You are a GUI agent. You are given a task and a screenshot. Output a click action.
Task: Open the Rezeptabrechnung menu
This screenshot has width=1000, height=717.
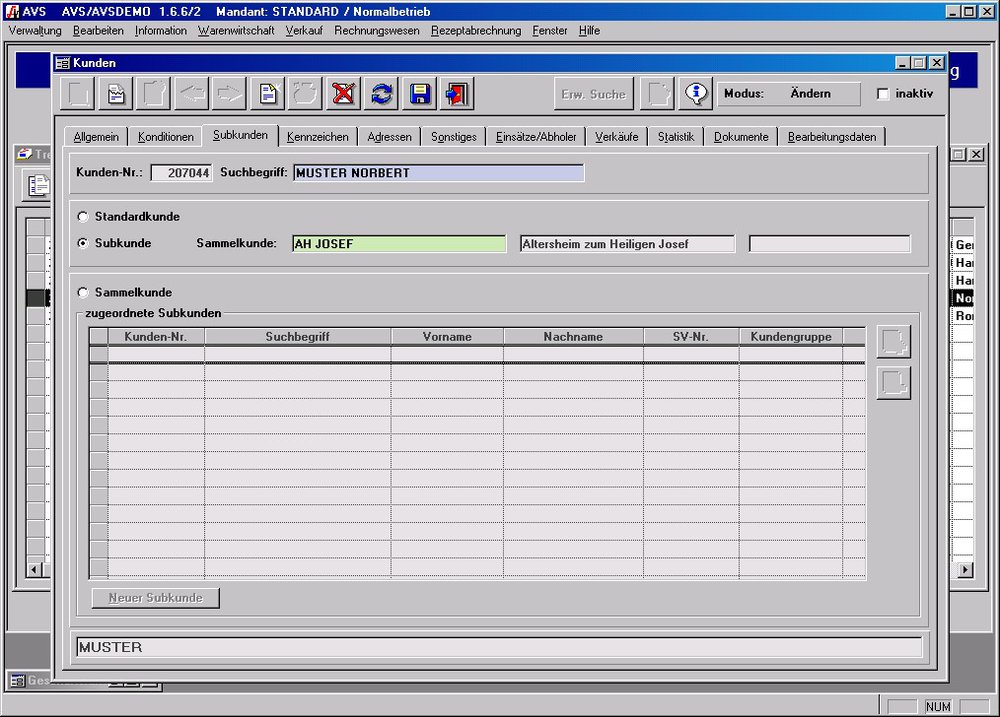click(476, 31)
